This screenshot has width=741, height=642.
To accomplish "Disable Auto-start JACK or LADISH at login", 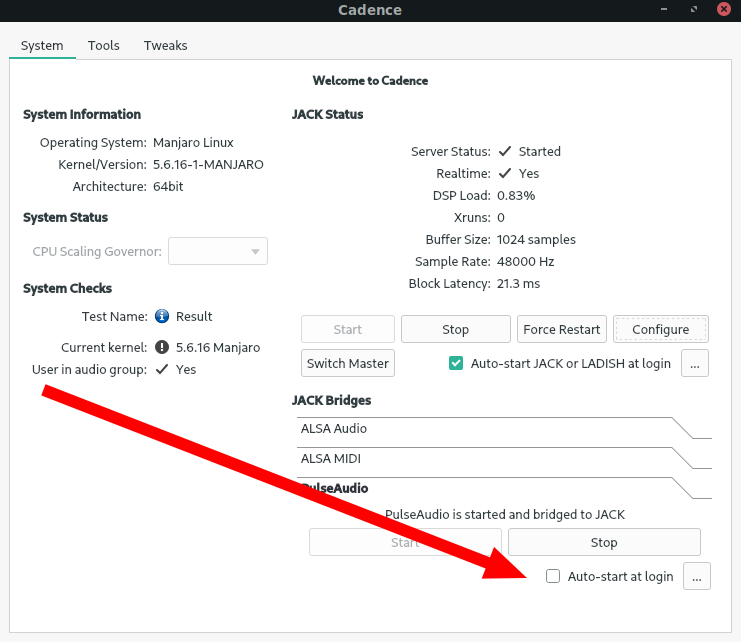I will click(456, 363).
